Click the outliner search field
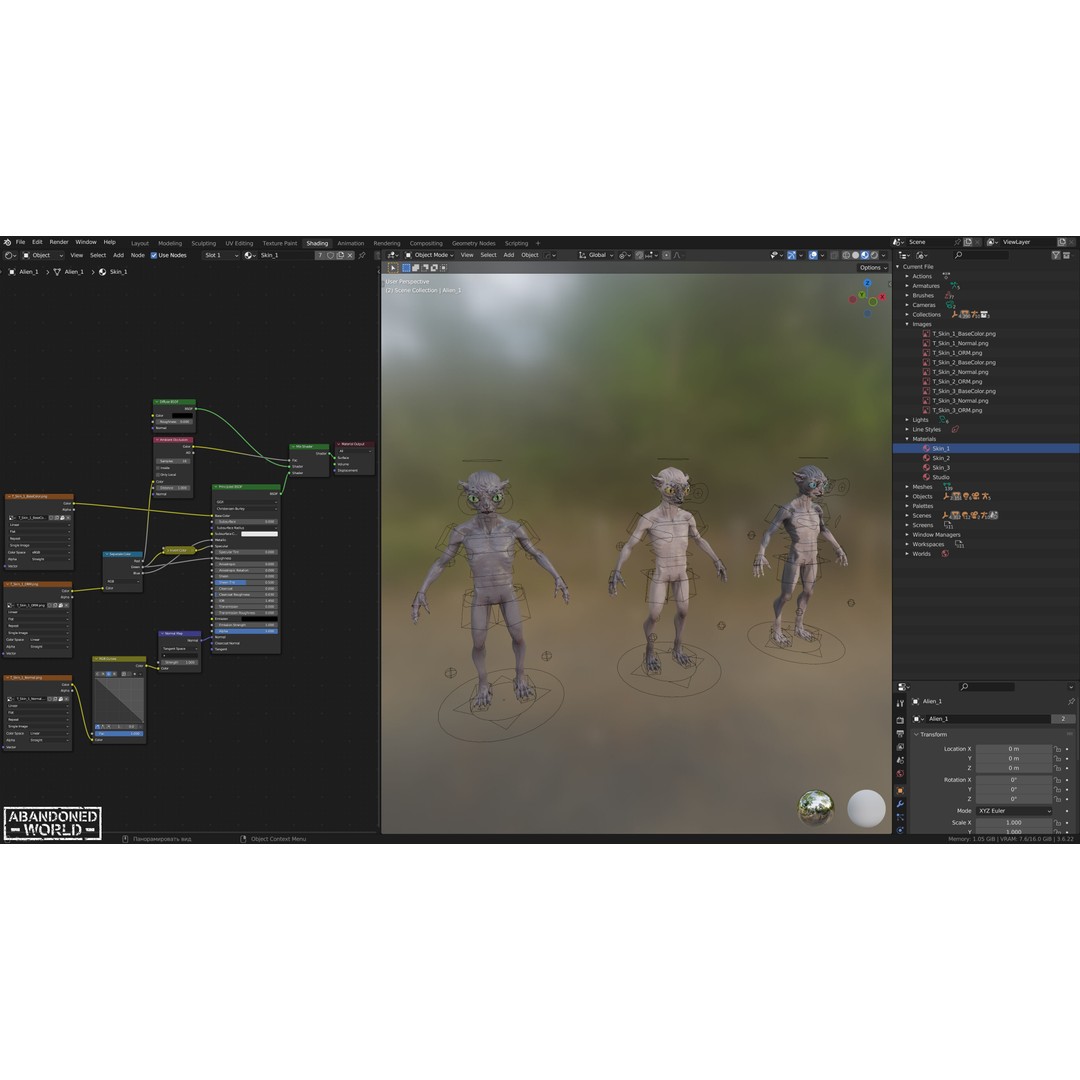The height and width of the screenshot is (1080, 1080). click(981, 255)
